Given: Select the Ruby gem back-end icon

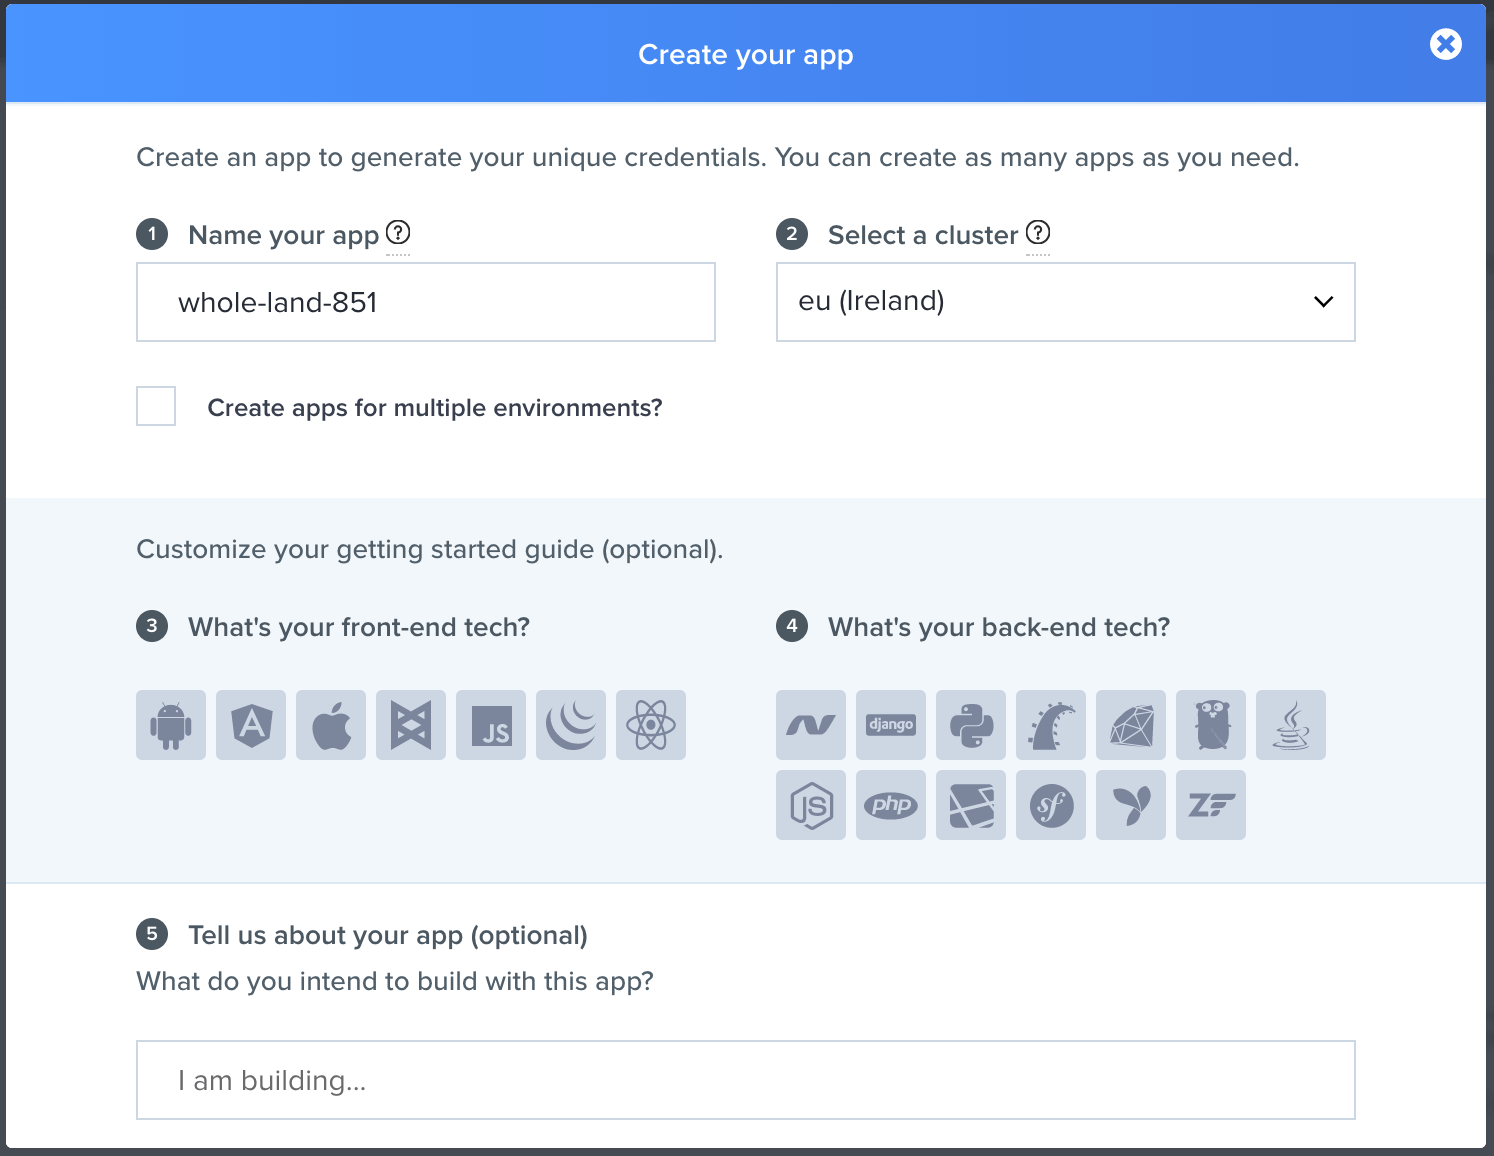Looking at the screenshot, I should [1131, 725].
